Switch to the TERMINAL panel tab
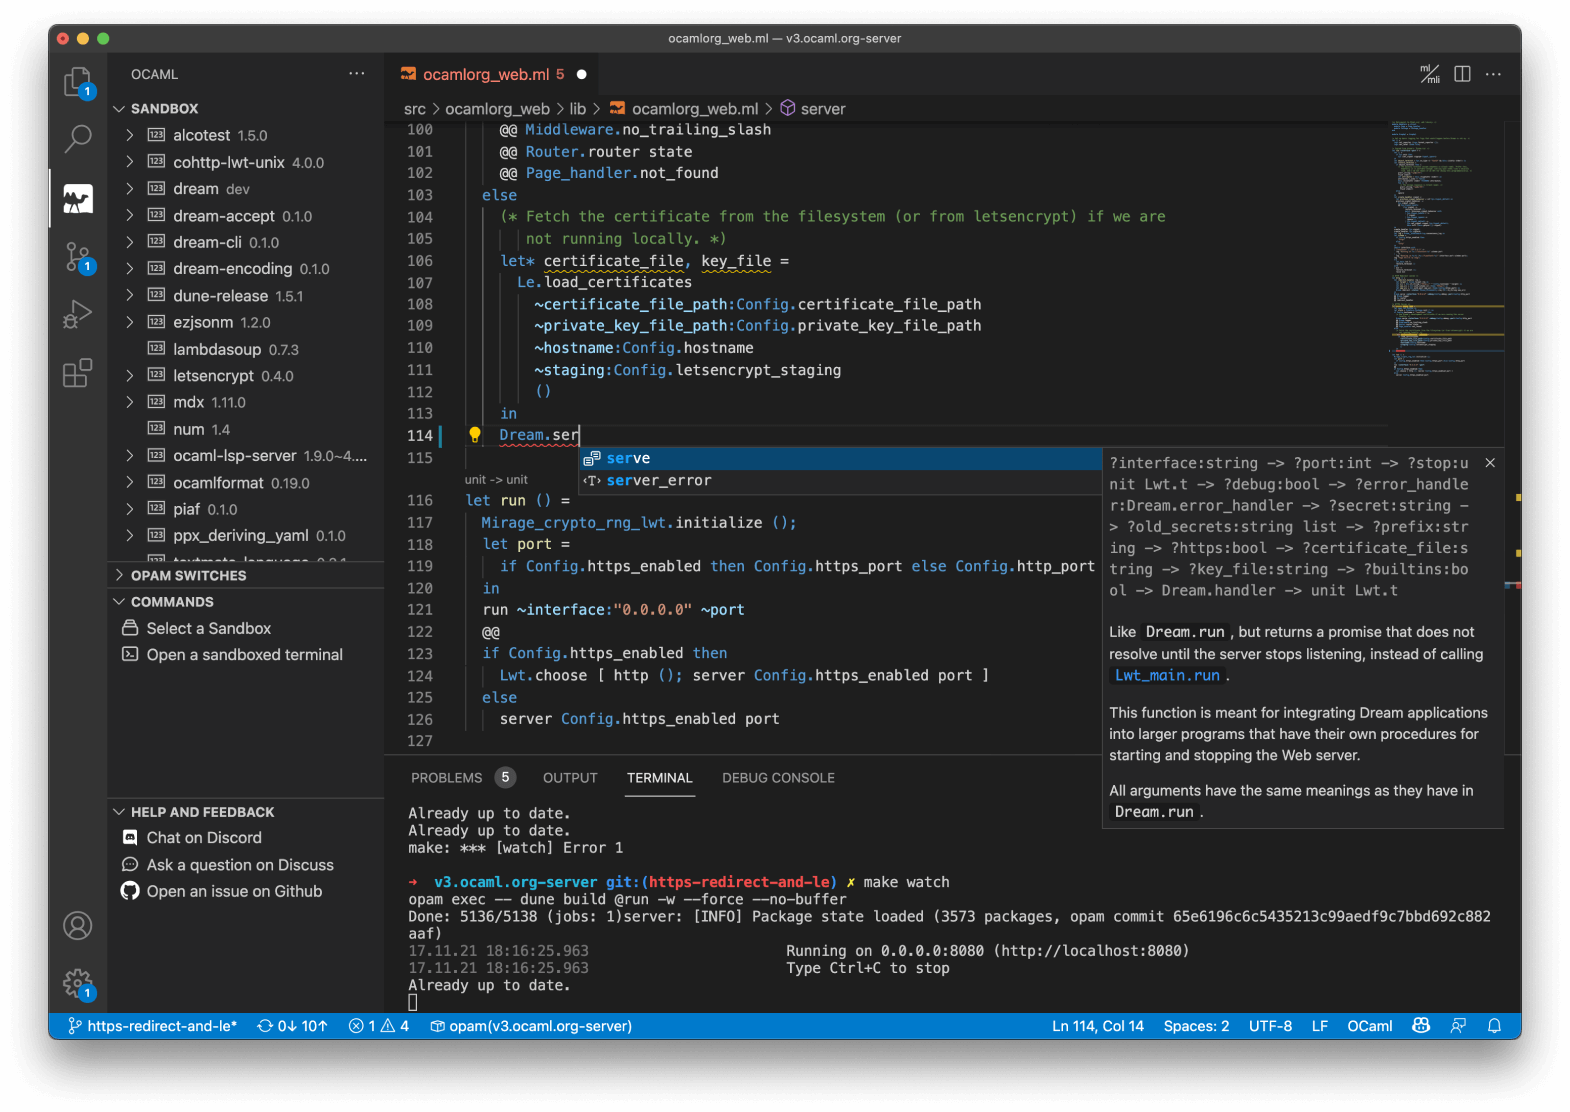Screen dimensions: 1570x1112 [x=659, y=778]
